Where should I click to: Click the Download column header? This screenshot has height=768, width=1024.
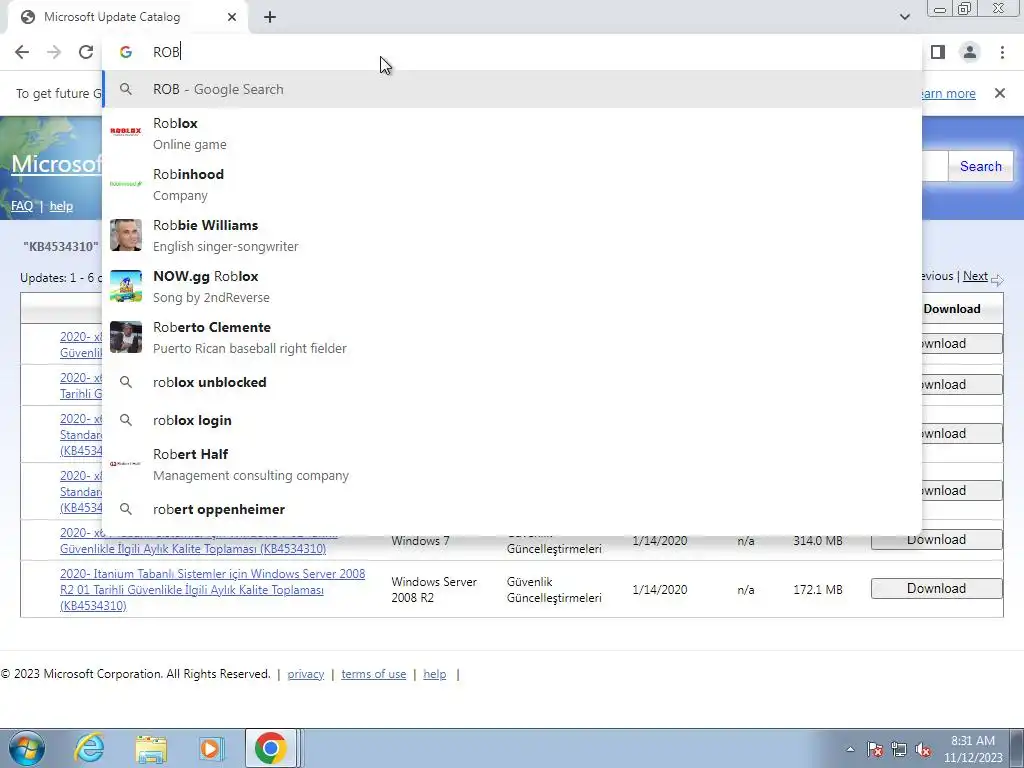click(x=952, y=308)
